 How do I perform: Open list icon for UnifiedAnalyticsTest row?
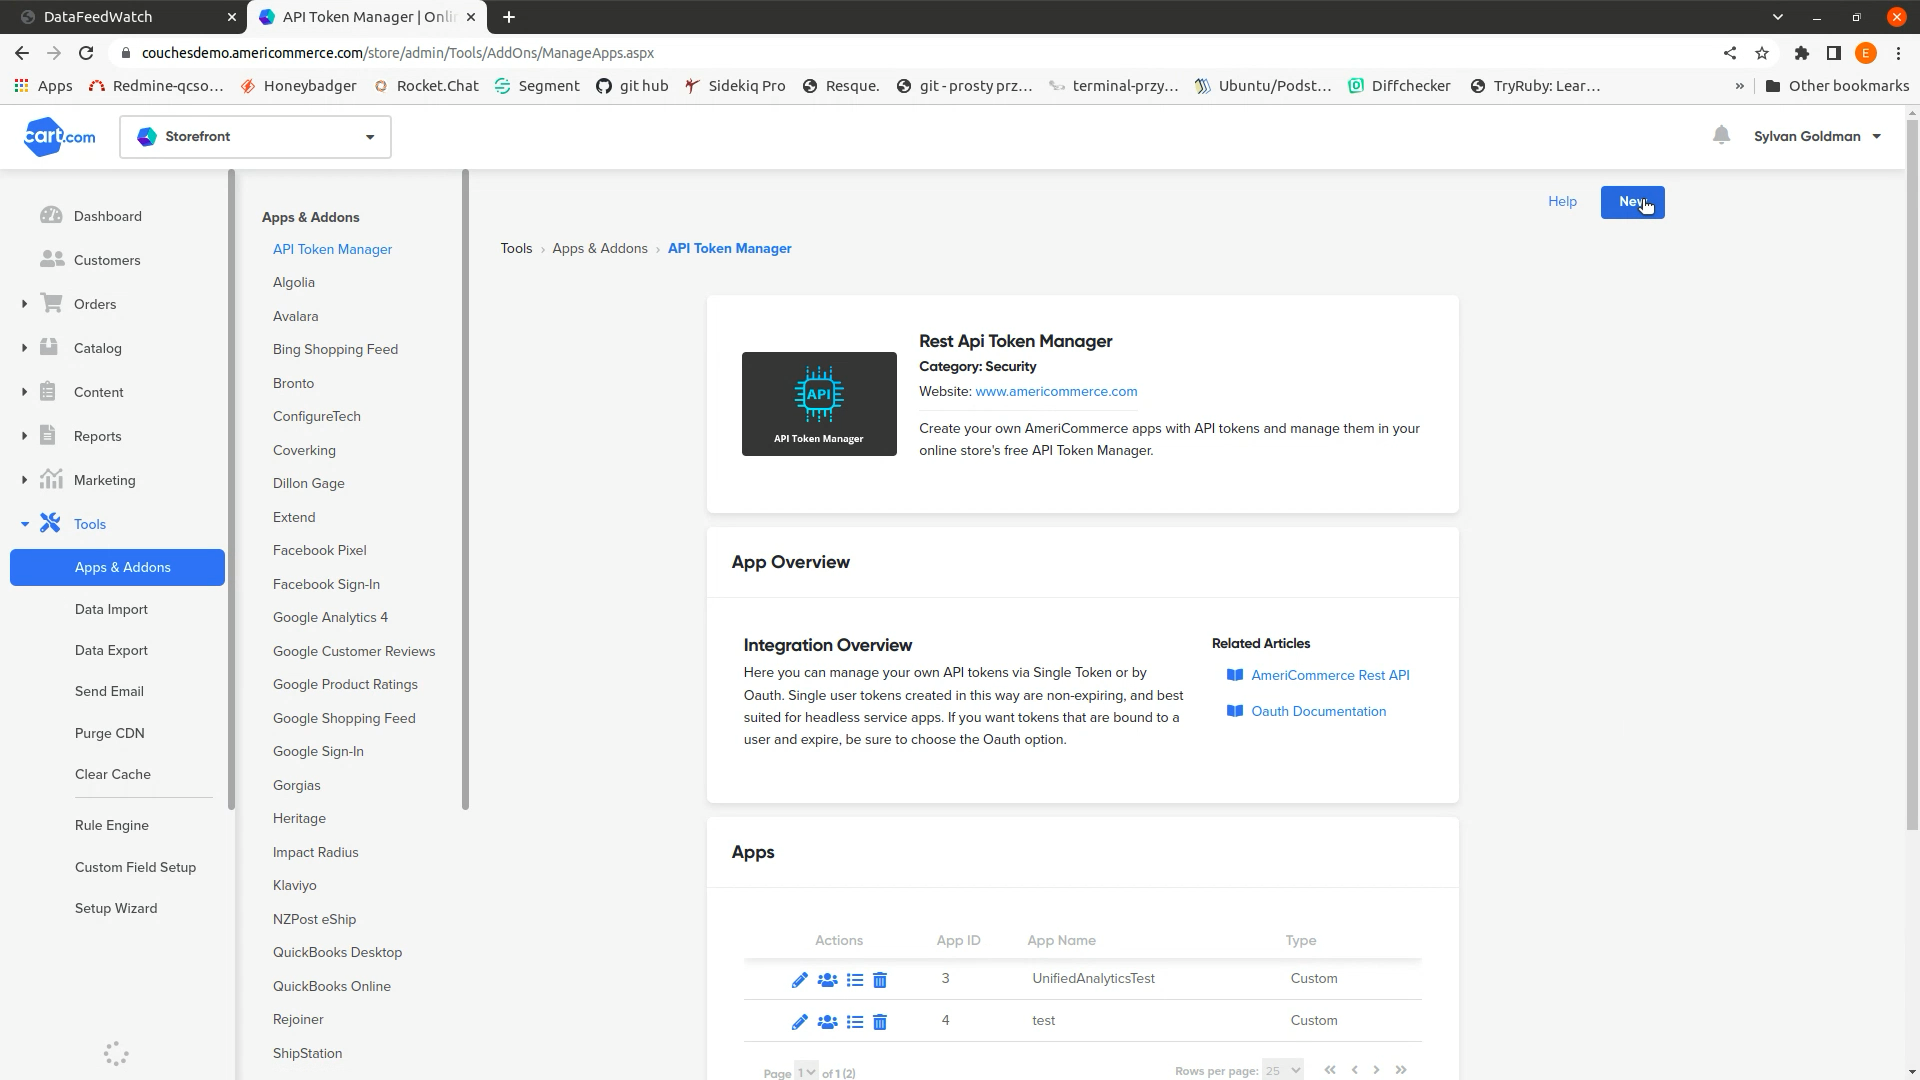click(855, 980)
